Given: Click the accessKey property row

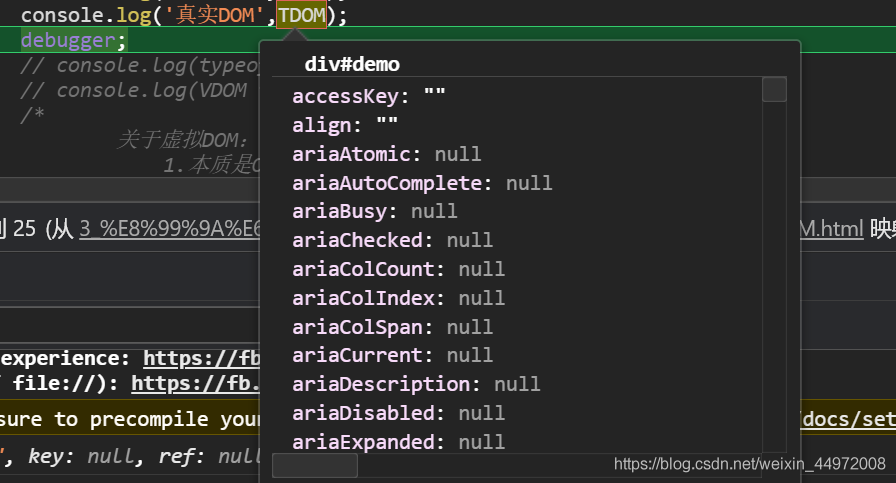Looking at the screenshot, I should (369, 96).
